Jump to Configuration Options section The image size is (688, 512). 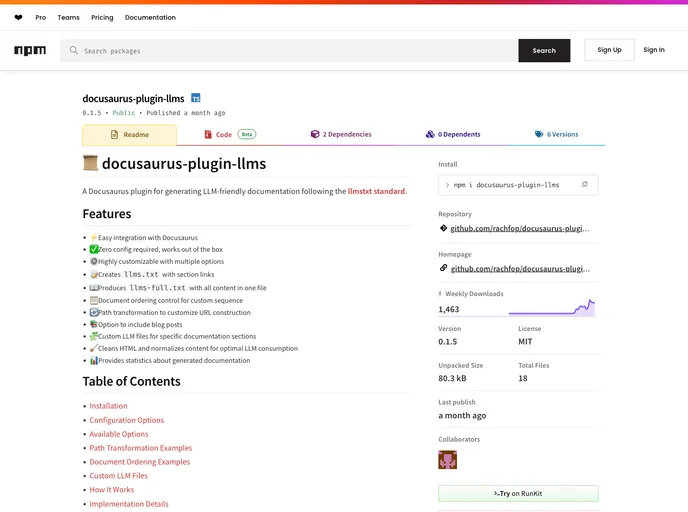click(126, 420)
